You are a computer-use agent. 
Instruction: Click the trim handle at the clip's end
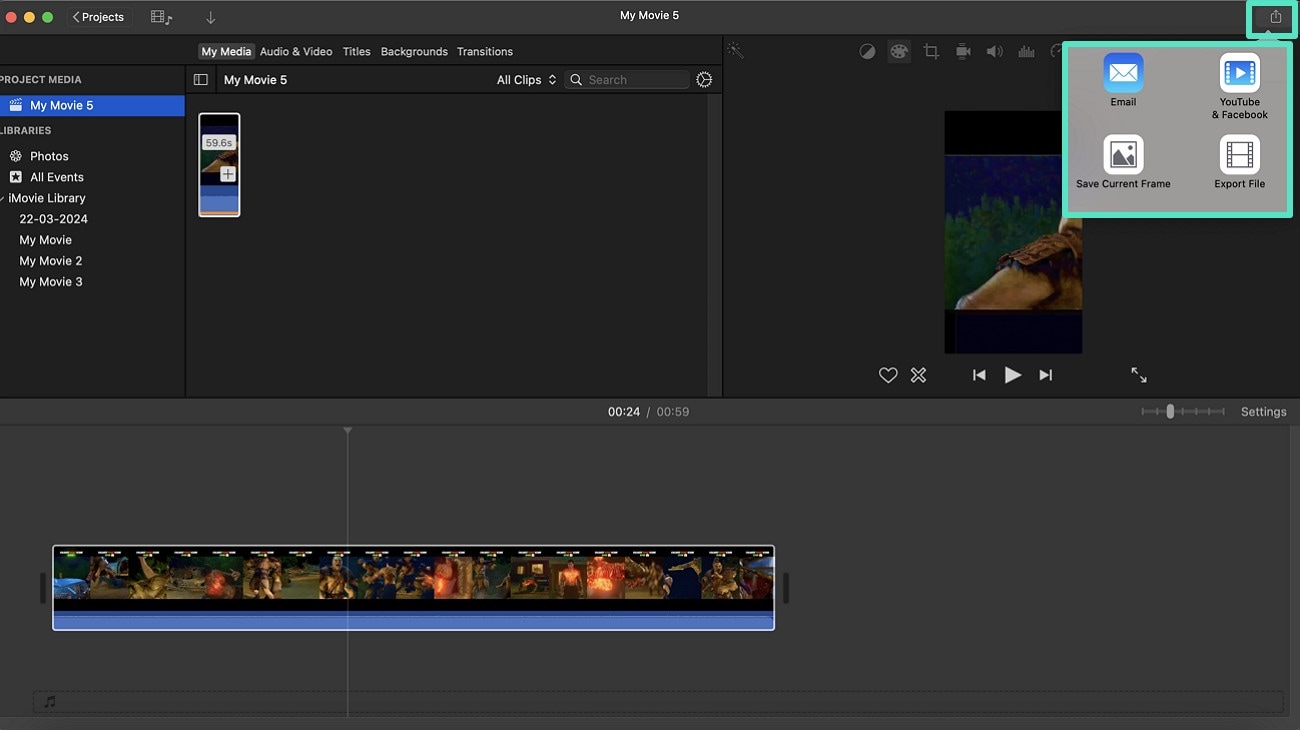786,588
